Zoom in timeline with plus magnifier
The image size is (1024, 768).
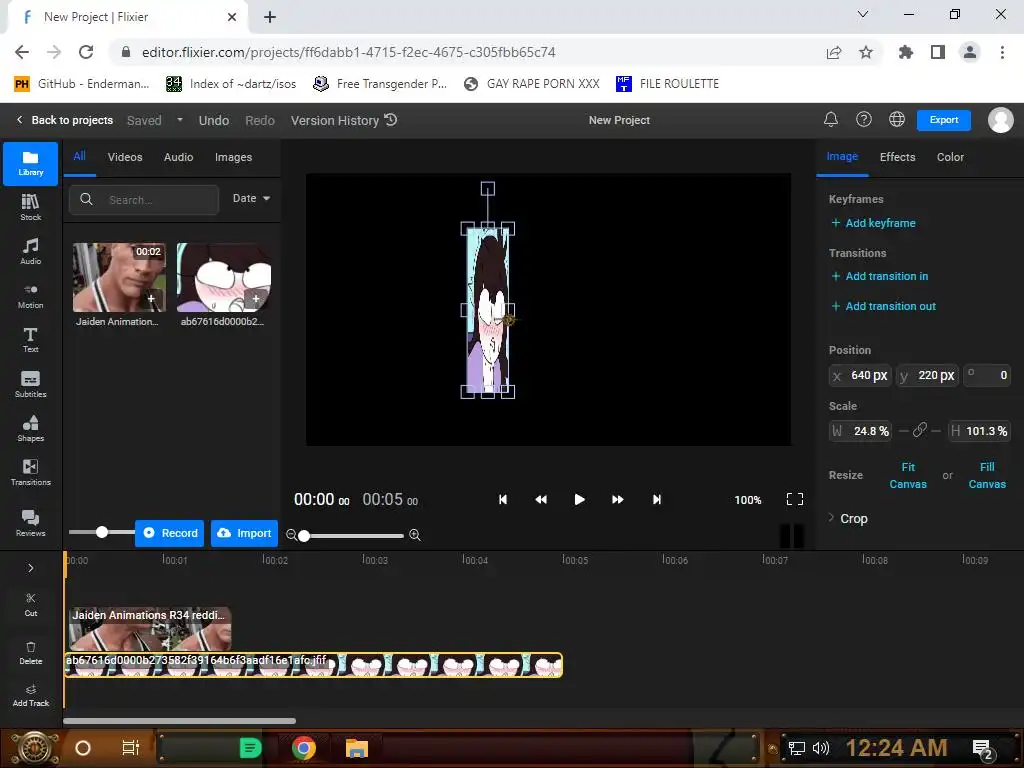pos(415,535)
